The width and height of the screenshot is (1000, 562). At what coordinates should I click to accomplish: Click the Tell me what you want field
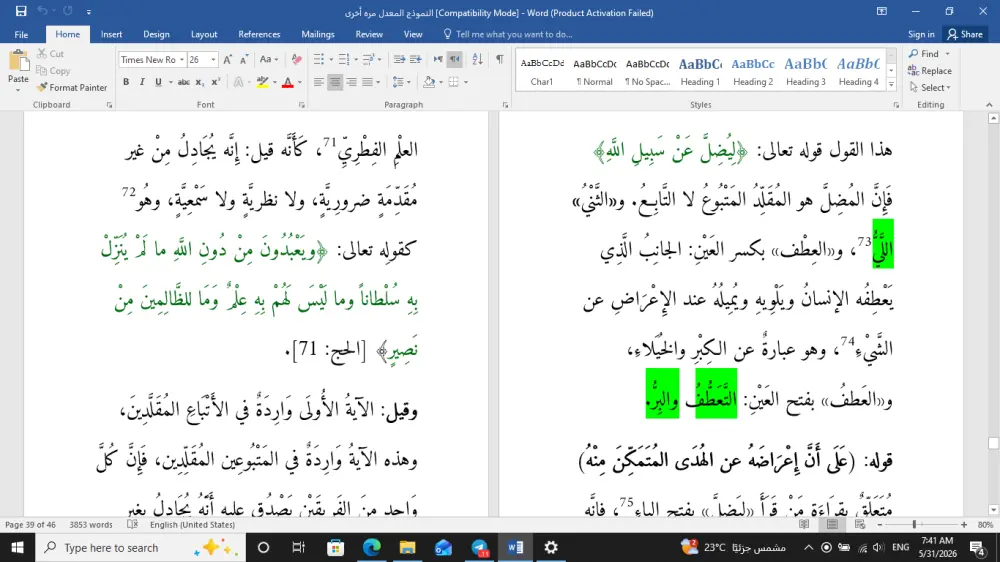pyautogui.click(x=508, y=34)
